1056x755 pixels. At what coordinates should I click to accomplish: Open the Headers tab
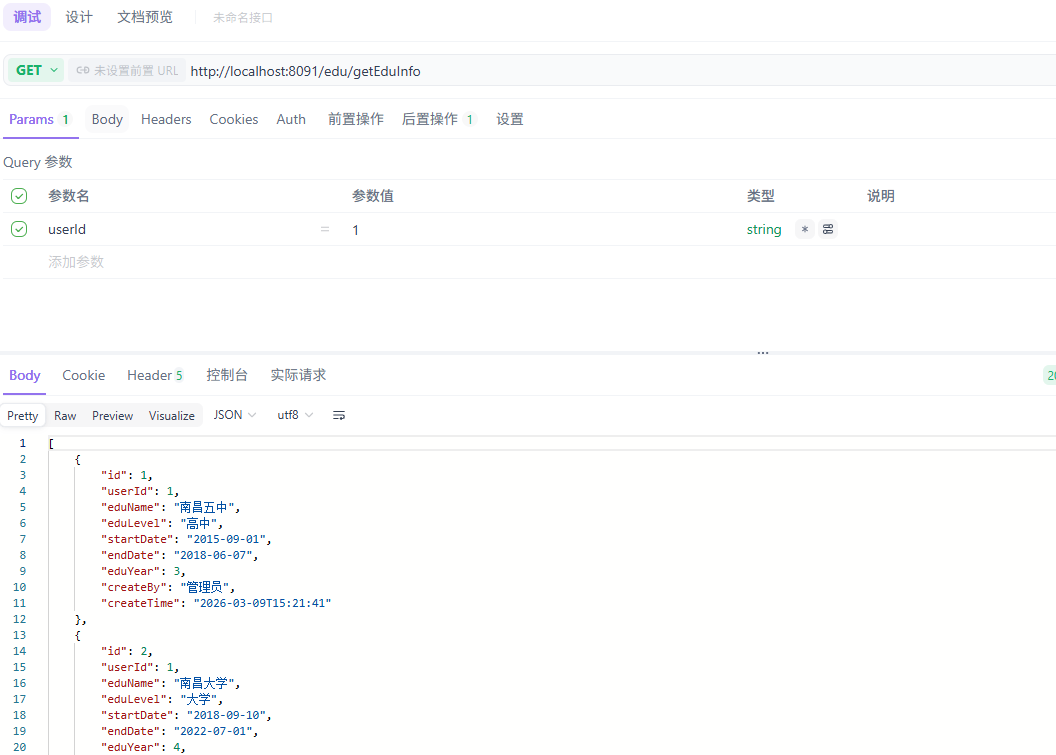tap(166, 119)
